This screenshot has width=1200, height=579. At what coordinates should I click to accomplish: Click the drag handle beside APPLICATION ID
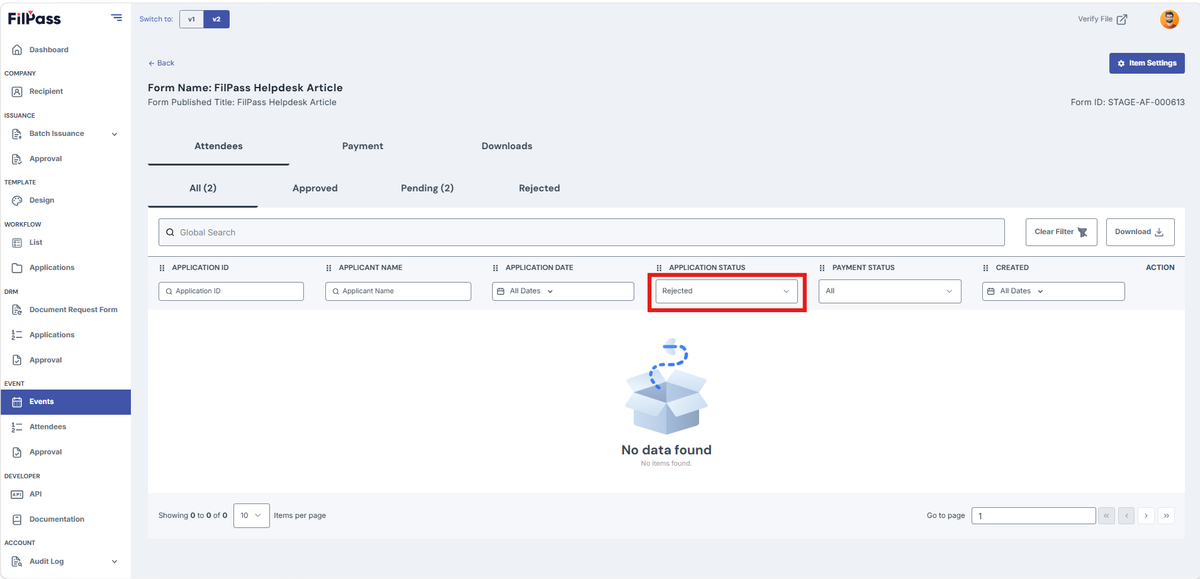[162, 268]
